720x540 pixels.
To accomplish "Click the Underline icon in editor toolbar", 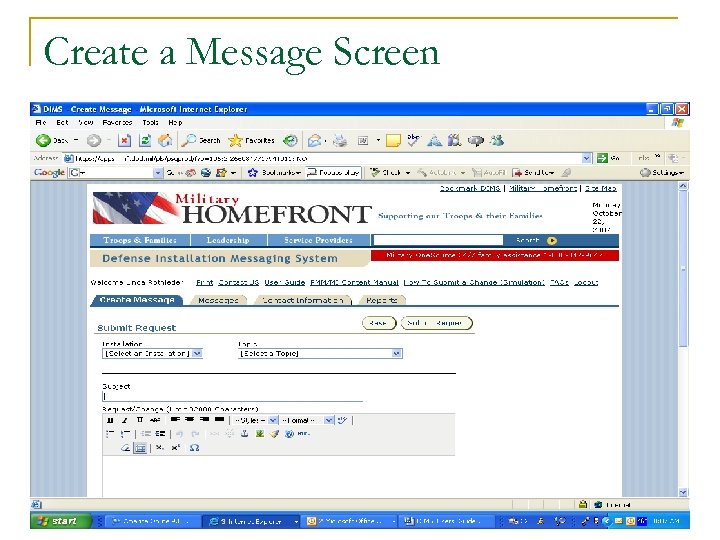I will click(140, 420).
